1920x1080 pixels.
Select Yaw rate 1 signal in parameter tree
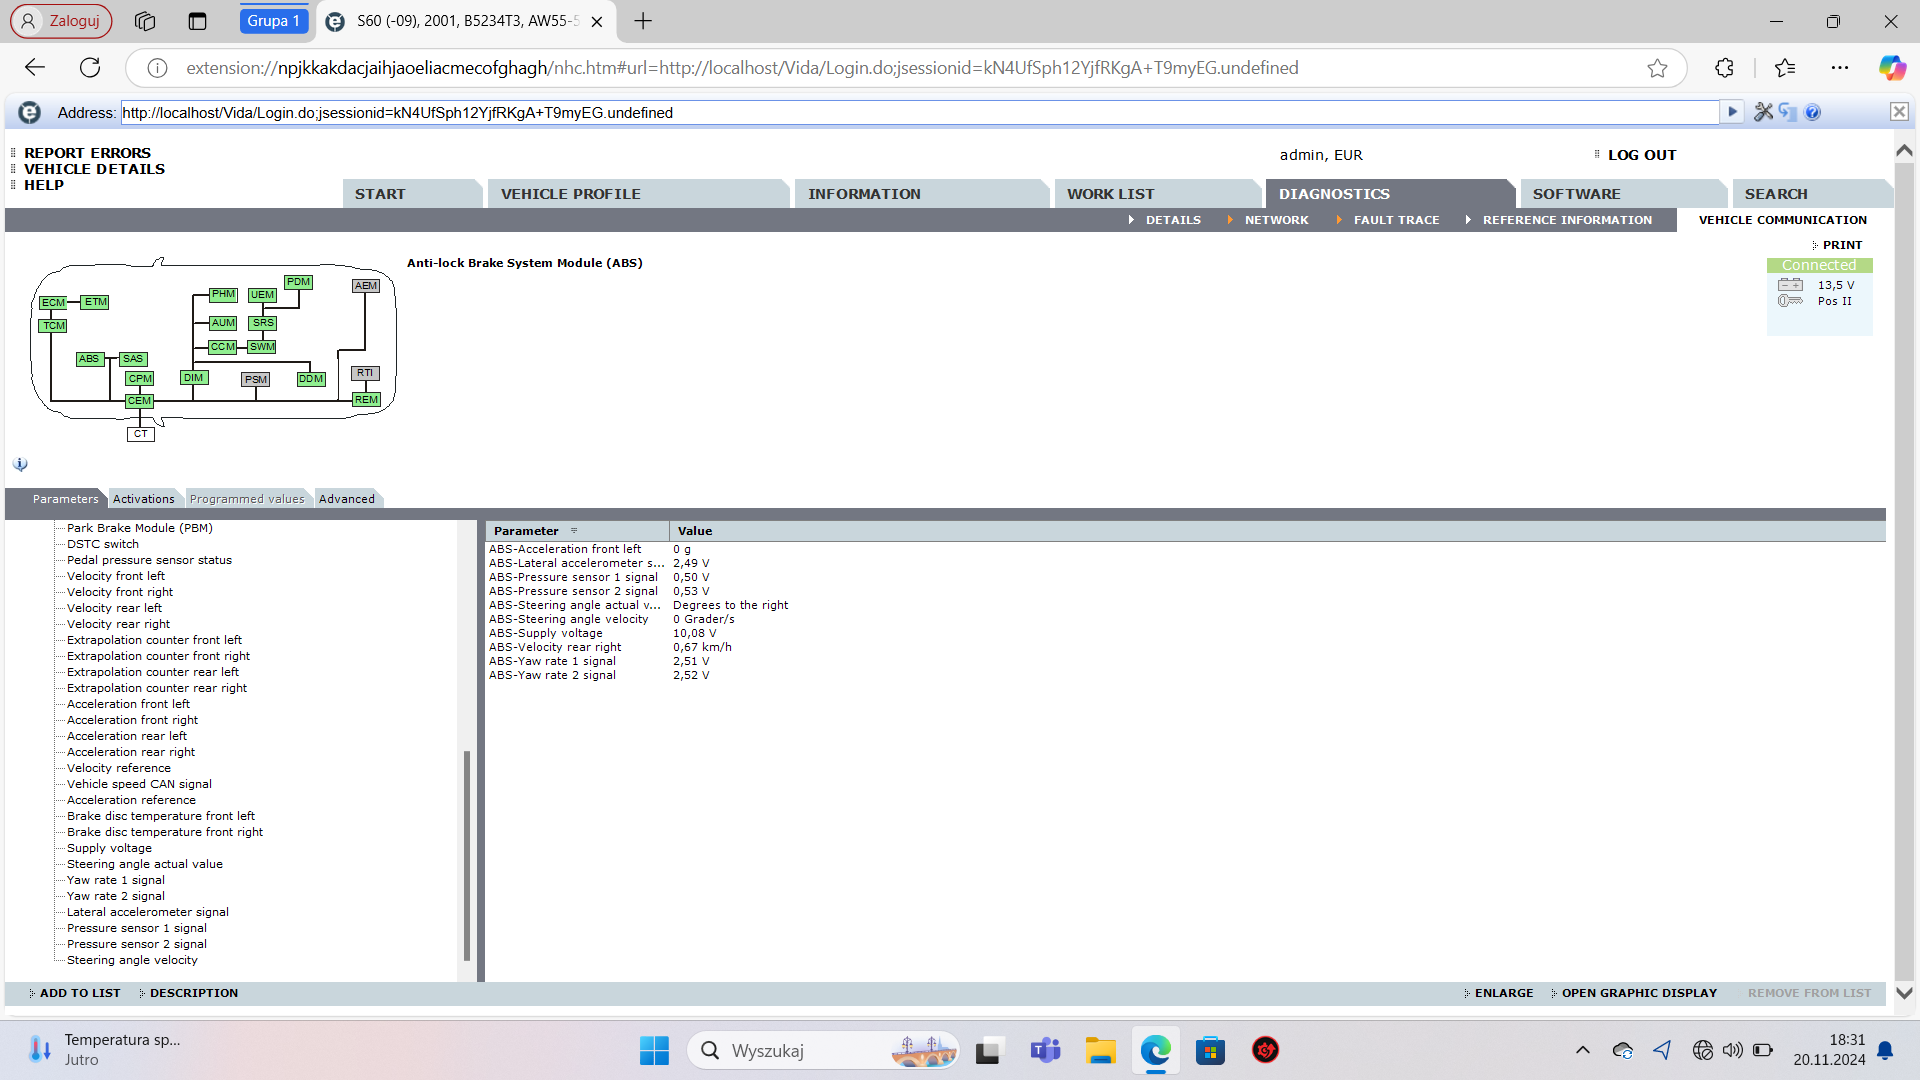click(115, 880)
